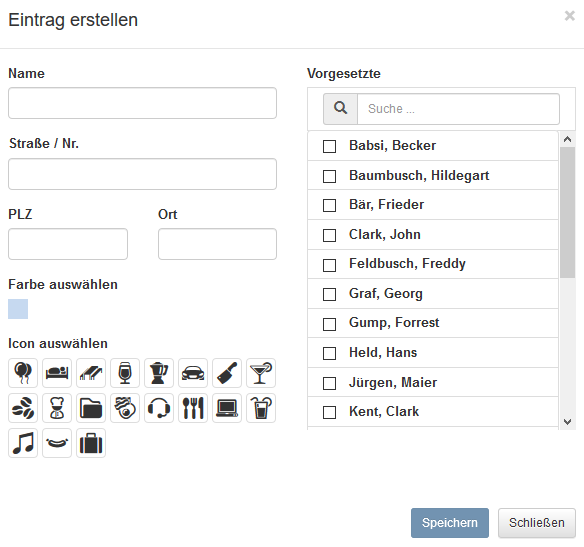
Task: Pick the car icon
Action: pyautogui.click(x=193, y=373)
